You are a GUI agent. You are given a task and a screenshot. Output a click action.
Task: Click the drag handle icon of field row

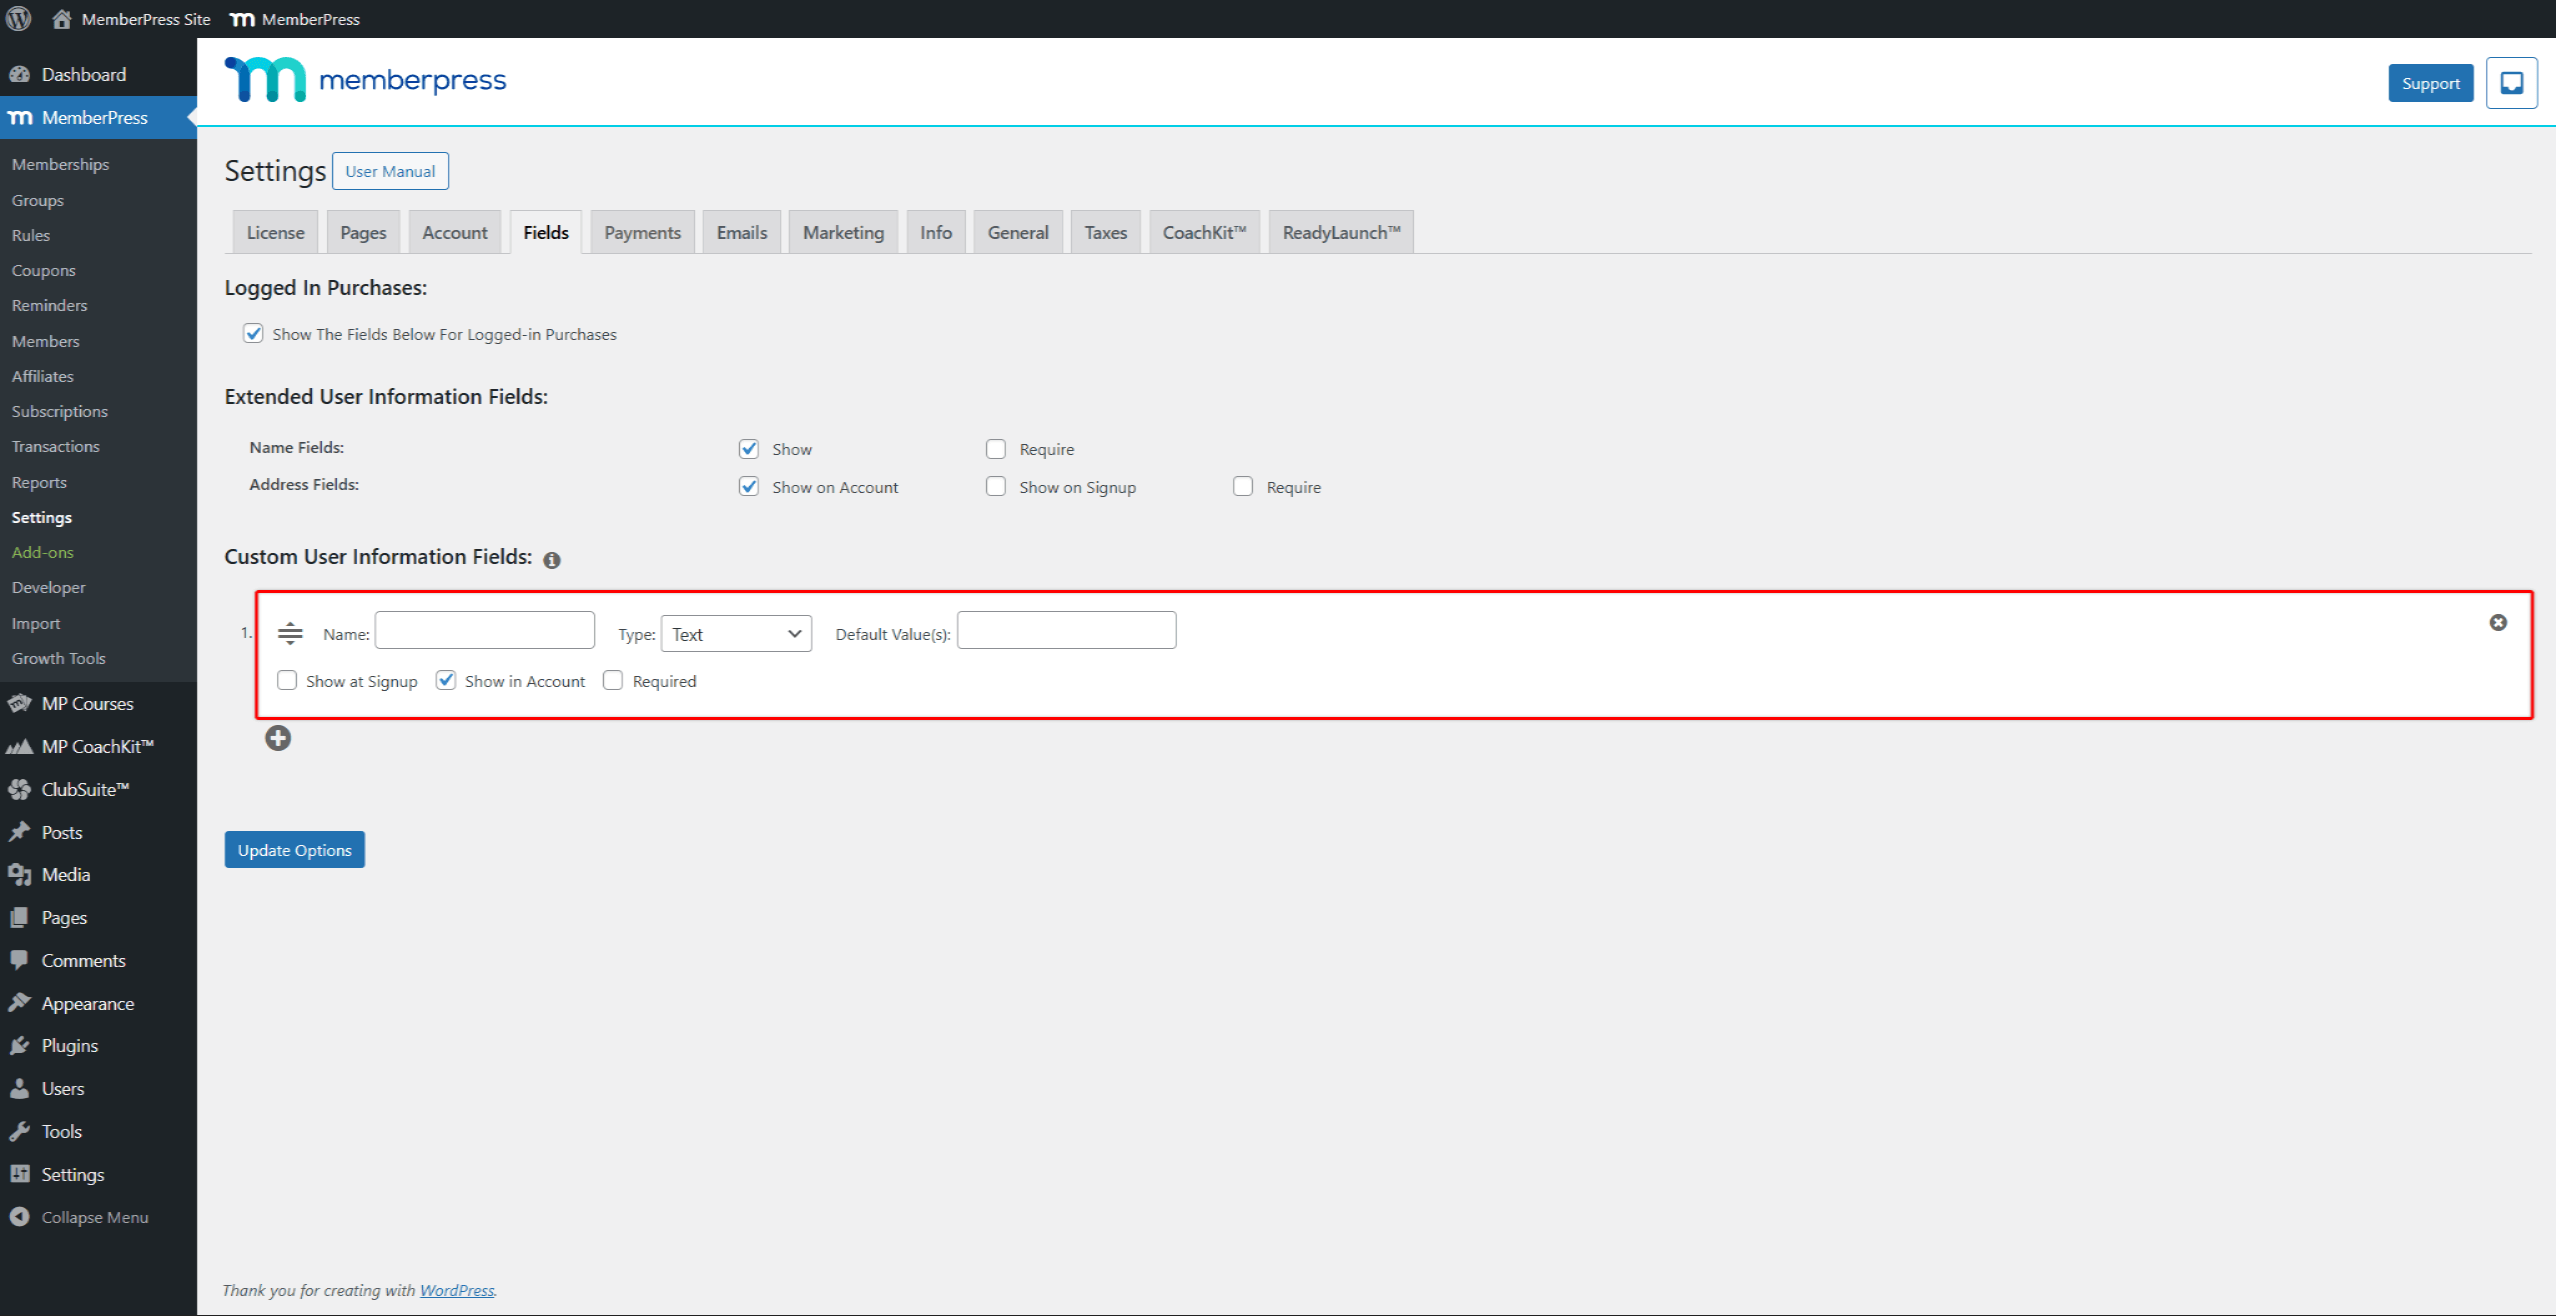click(290, 633)
